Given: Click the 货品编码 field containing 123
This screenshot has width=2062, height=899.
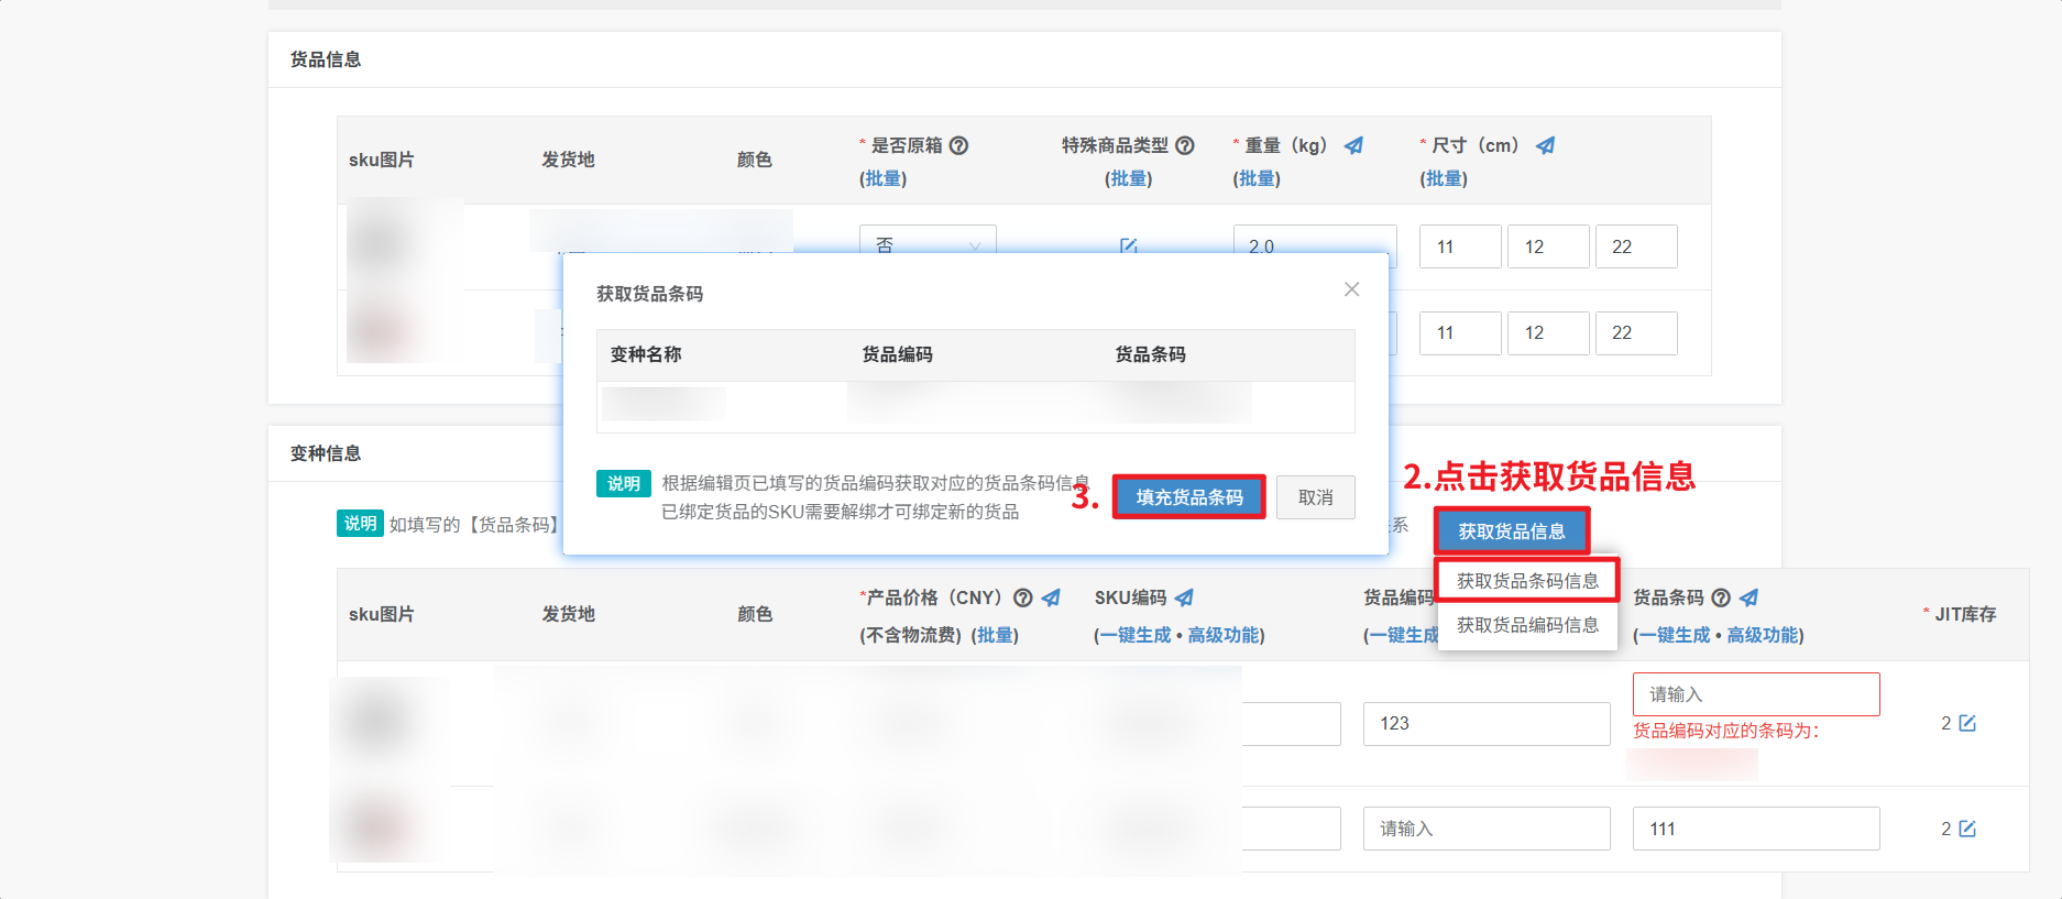Looking at the screenshot, I should click(x=1486, y=723).
